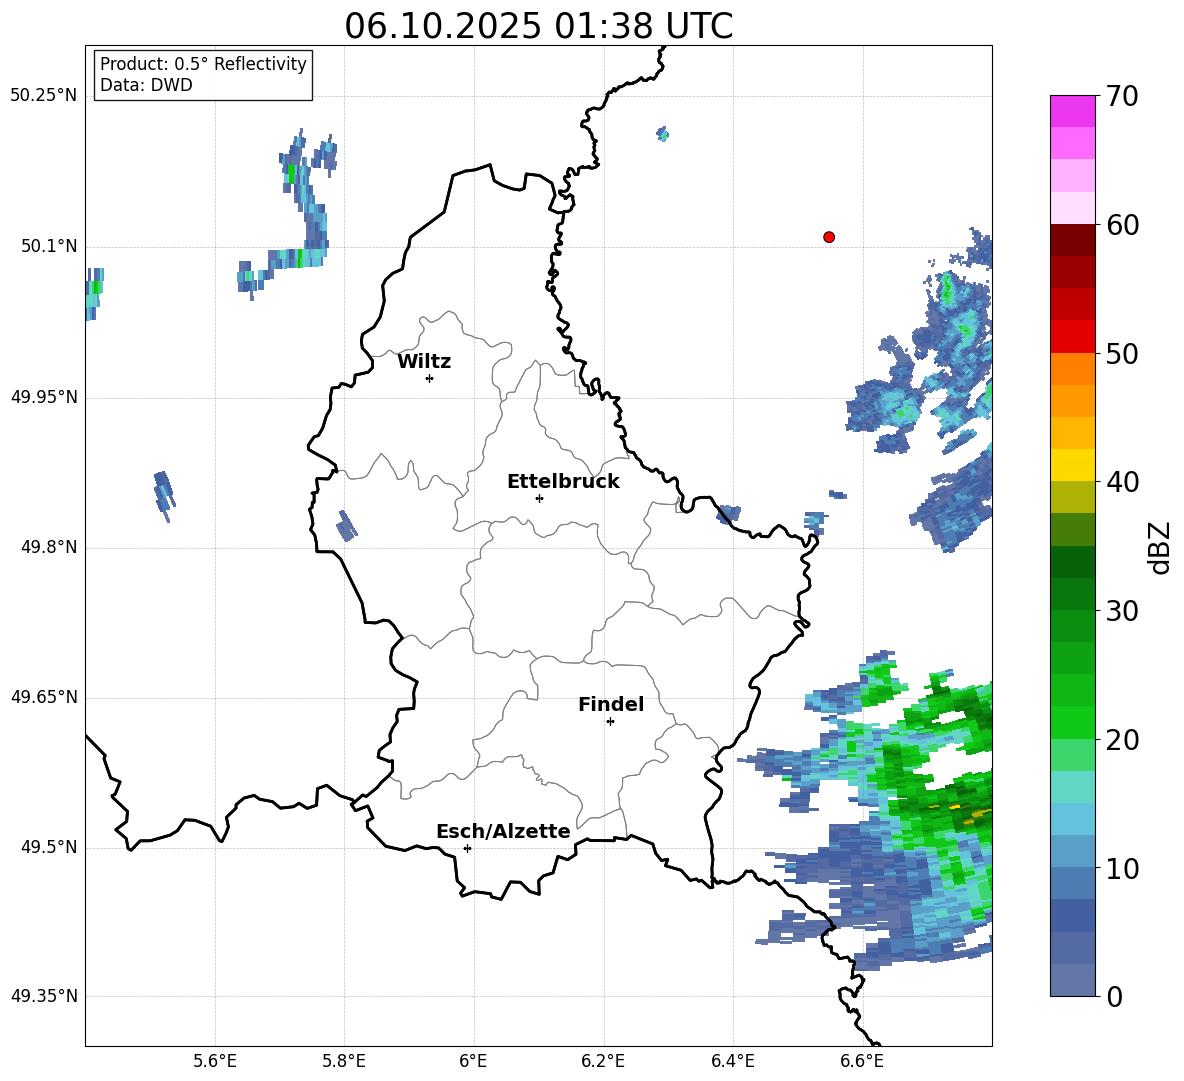Click the 6.4°E longitude label
Viewport: 1184px width, 1081px height.
click(x=732, y=1061)
